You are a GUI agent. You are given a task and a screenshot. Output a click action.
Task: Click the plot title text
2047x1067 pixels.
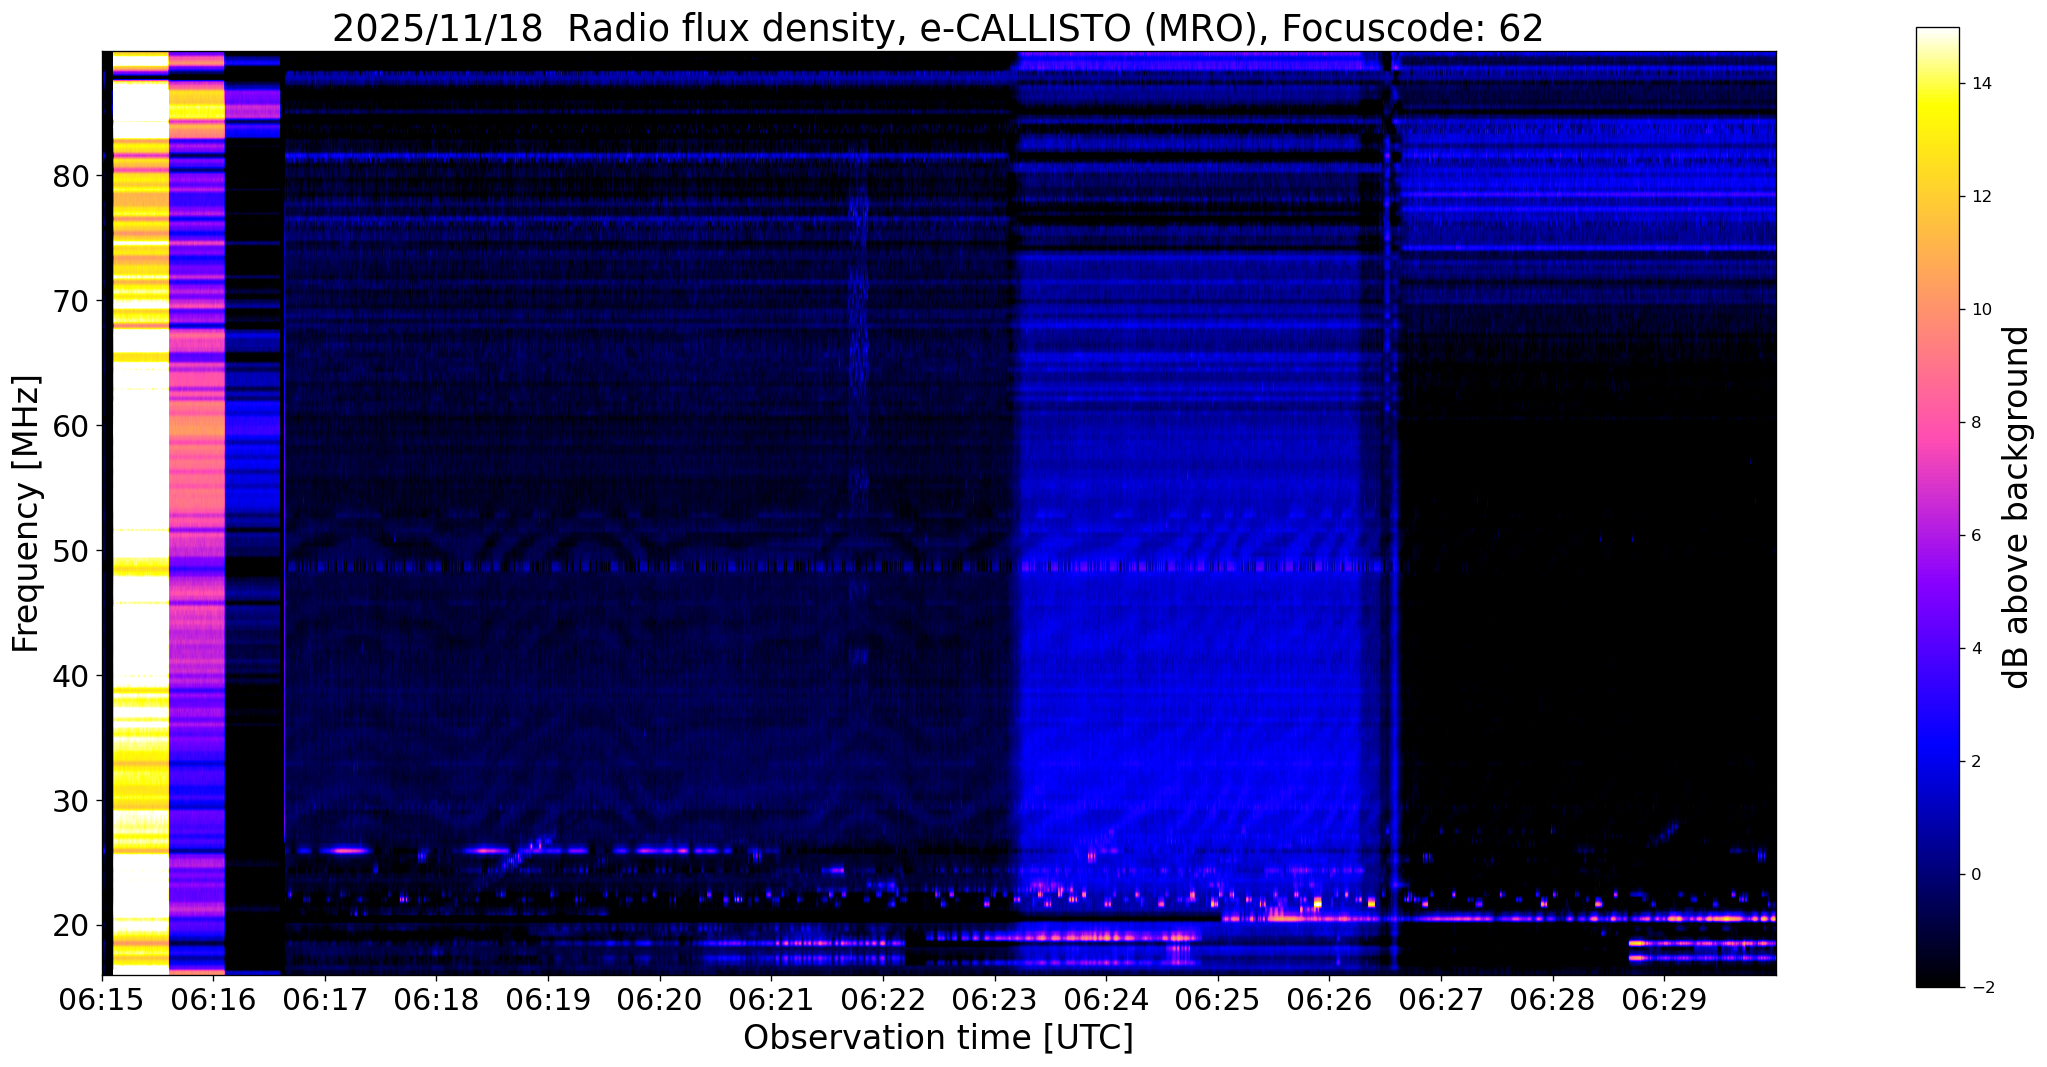(x=938, y=29)
